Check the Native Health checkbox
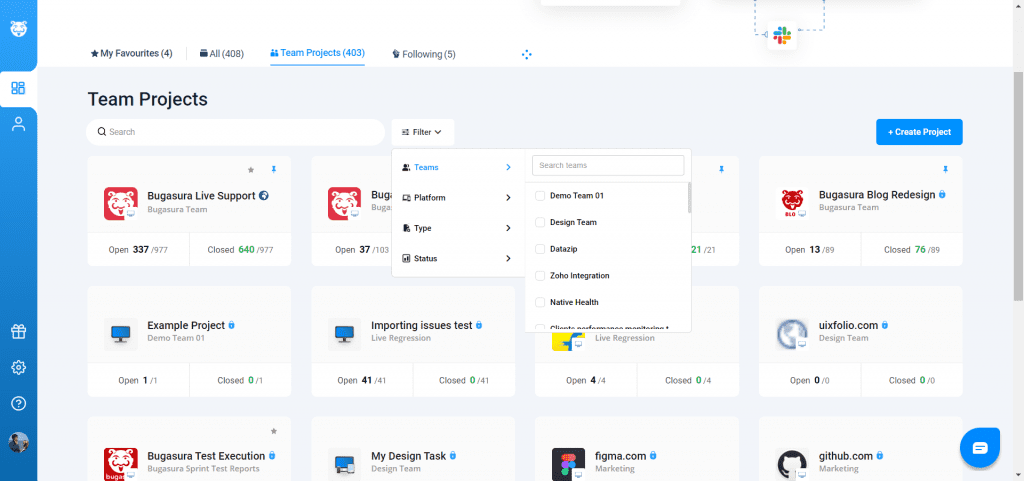The width and height of the screenshot is (1024, 481). 540,303
